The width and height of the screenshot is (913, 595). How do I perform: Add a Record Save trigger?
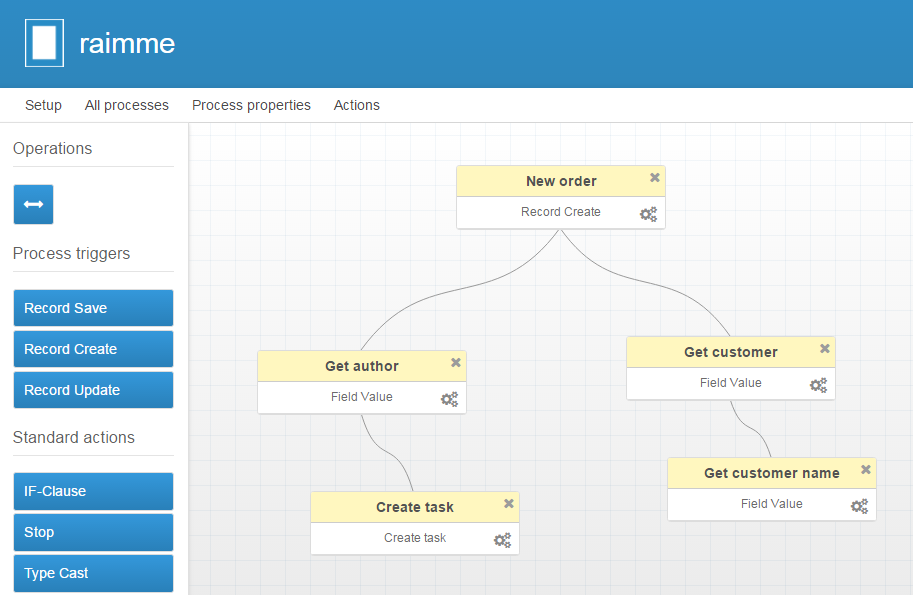coord(93,308)
